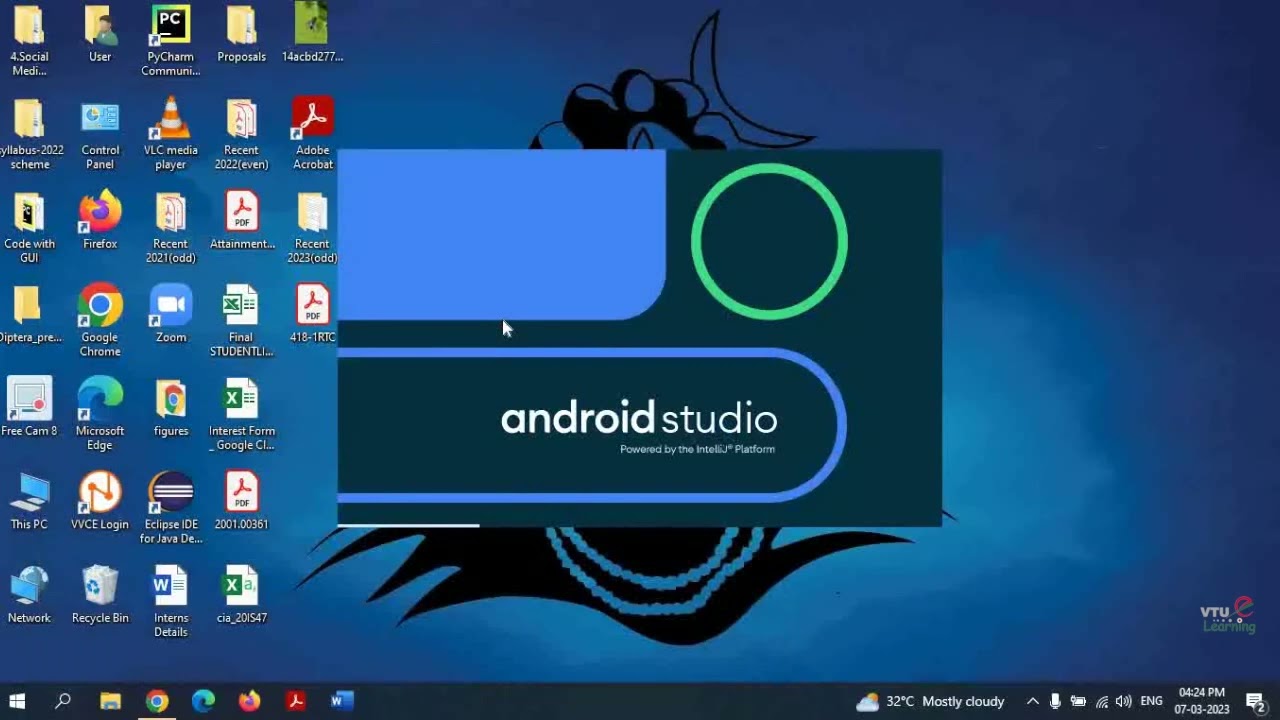Select the User folder icon
The height and width of the screenshot is (720, 1280).
coord(100,34)
